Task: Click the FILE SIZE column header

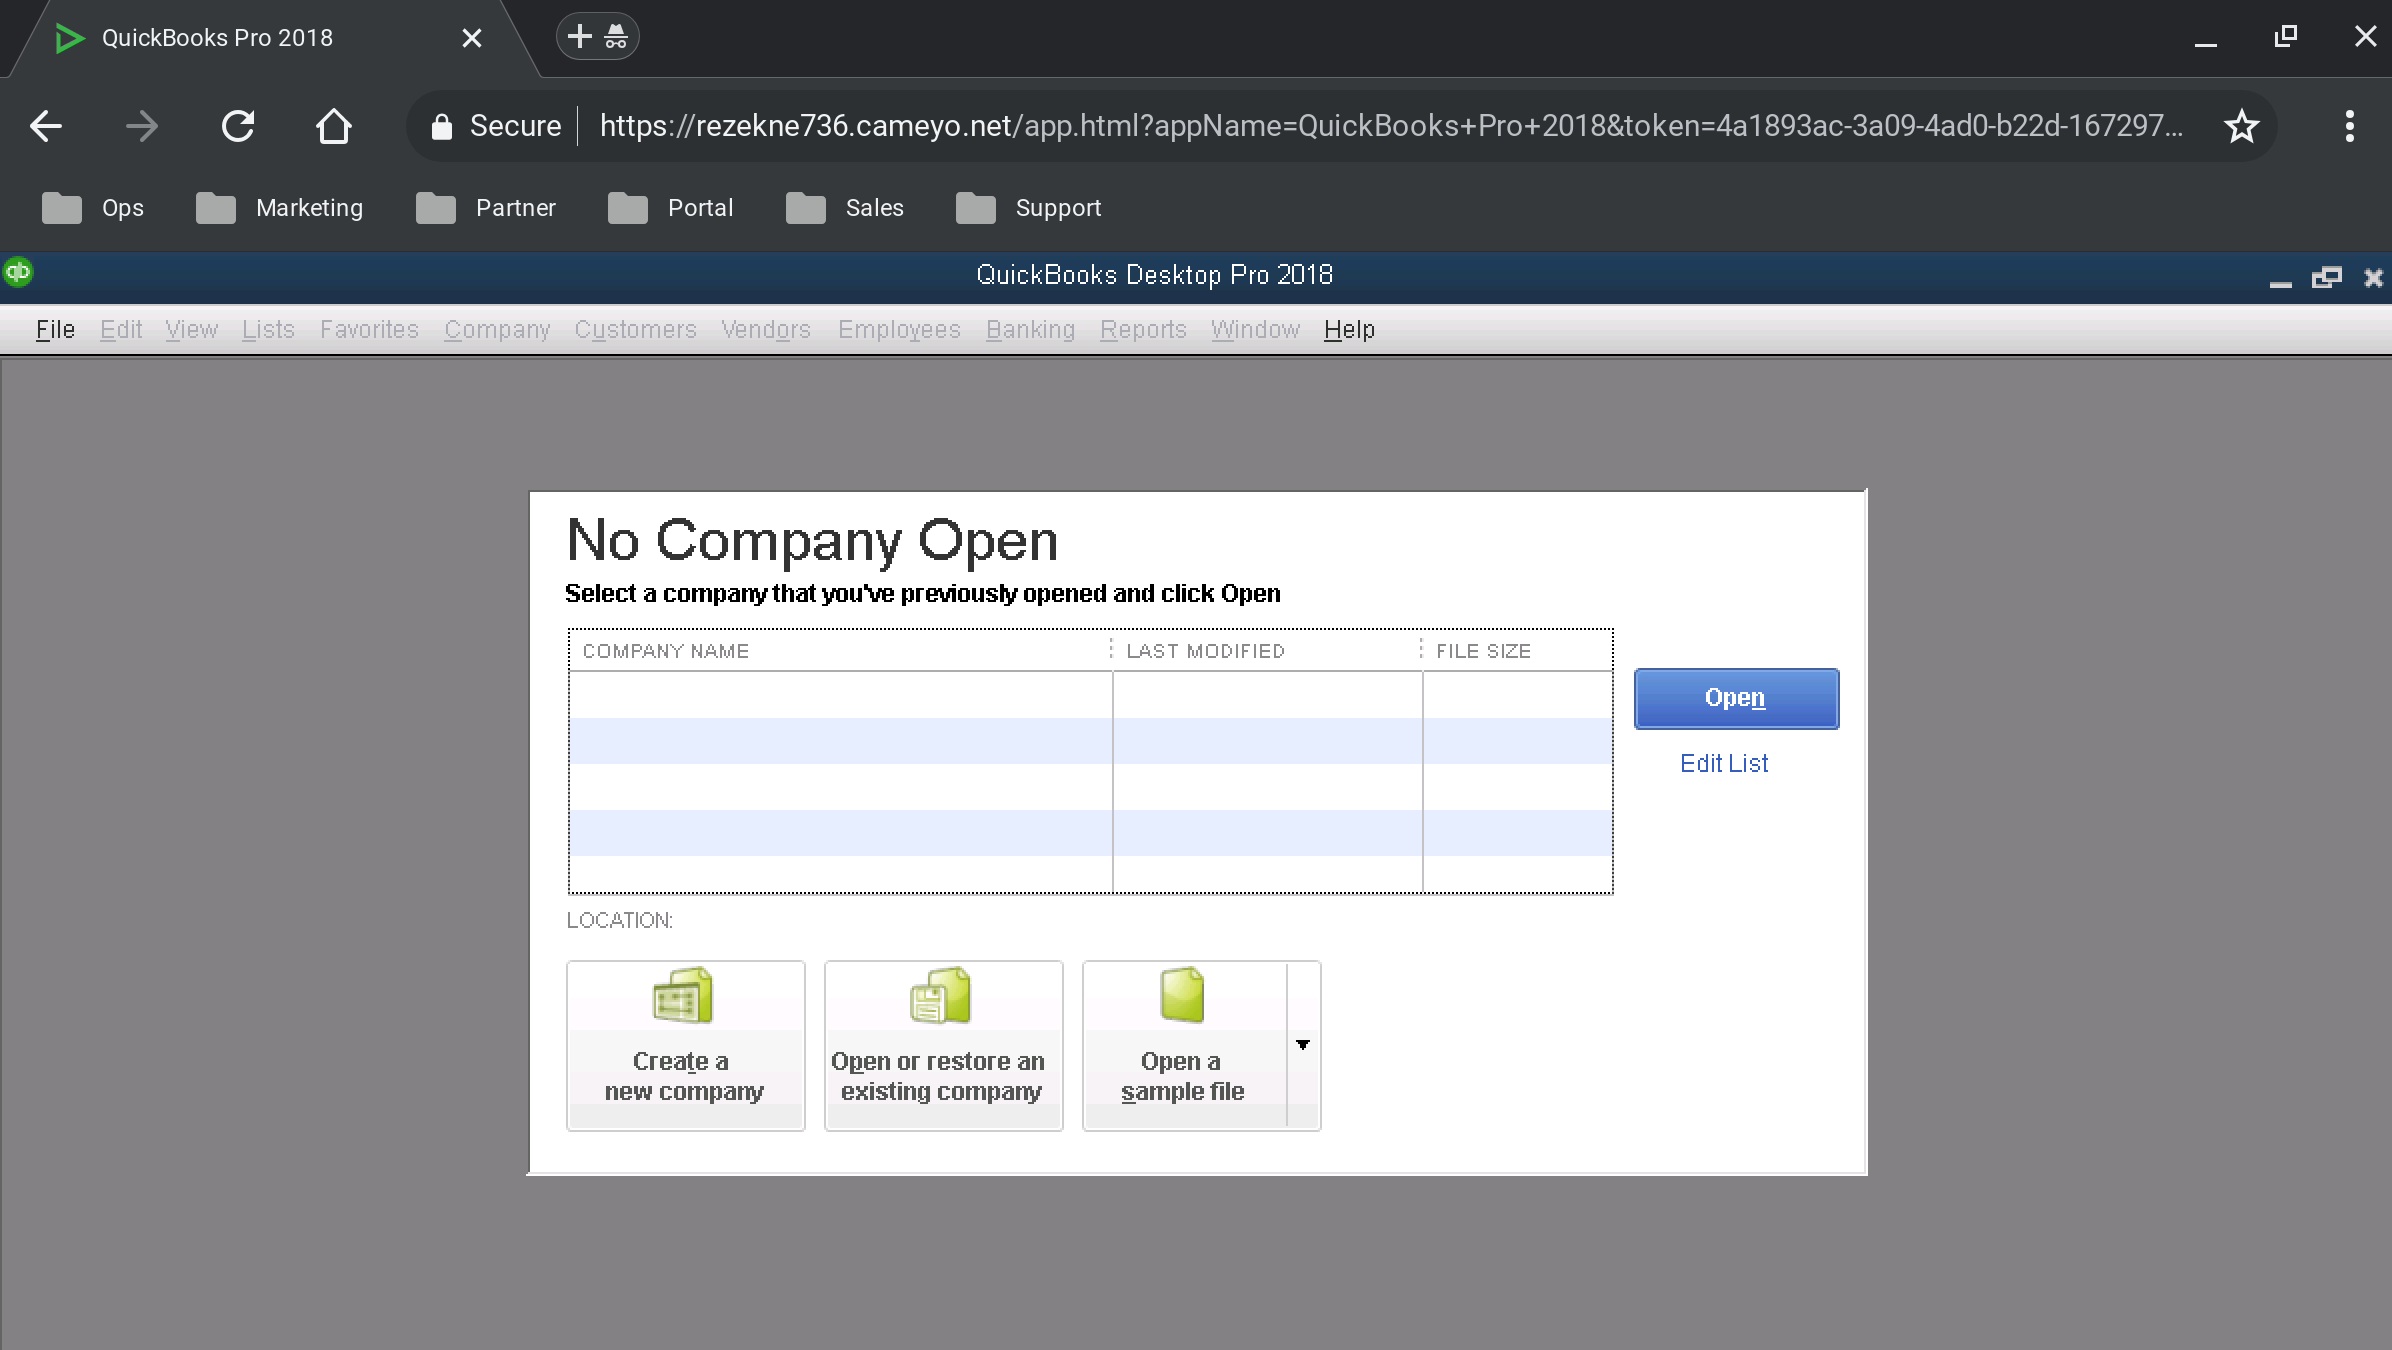Action: (1517, 651)
